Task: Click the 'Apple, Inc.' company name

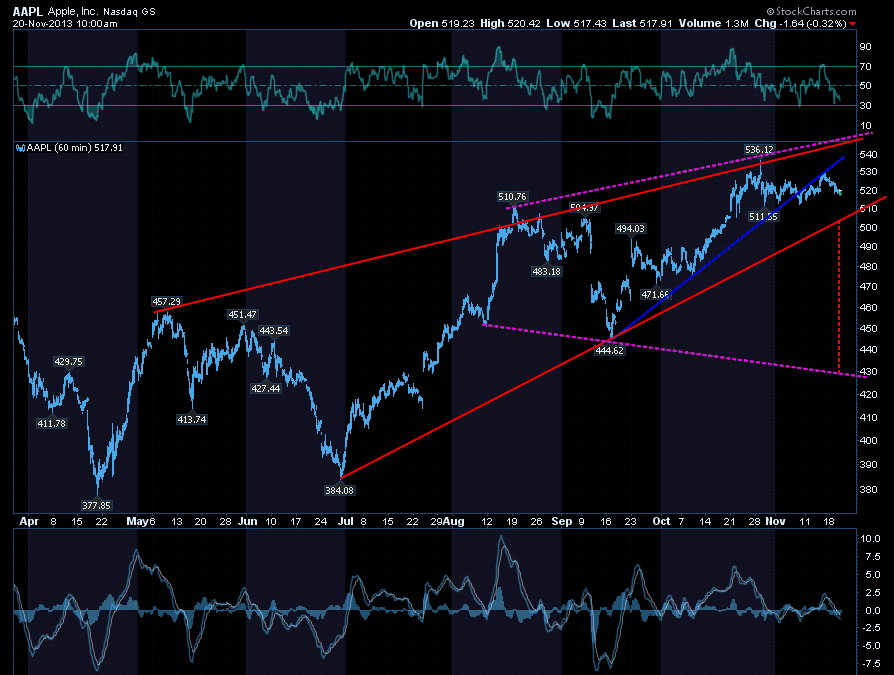Action: click(74, 11)
